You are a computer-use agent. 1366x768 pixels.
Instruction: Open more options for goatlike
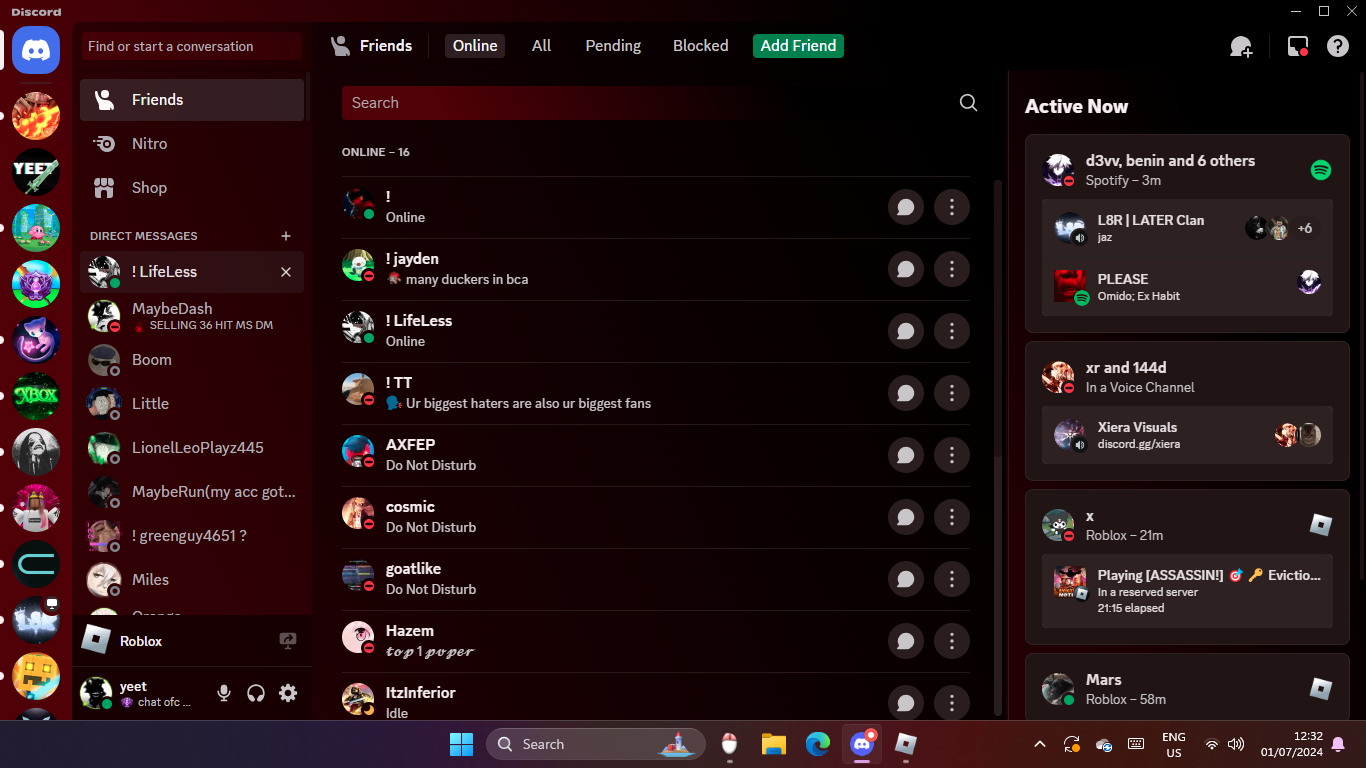[x=952, y=579]
